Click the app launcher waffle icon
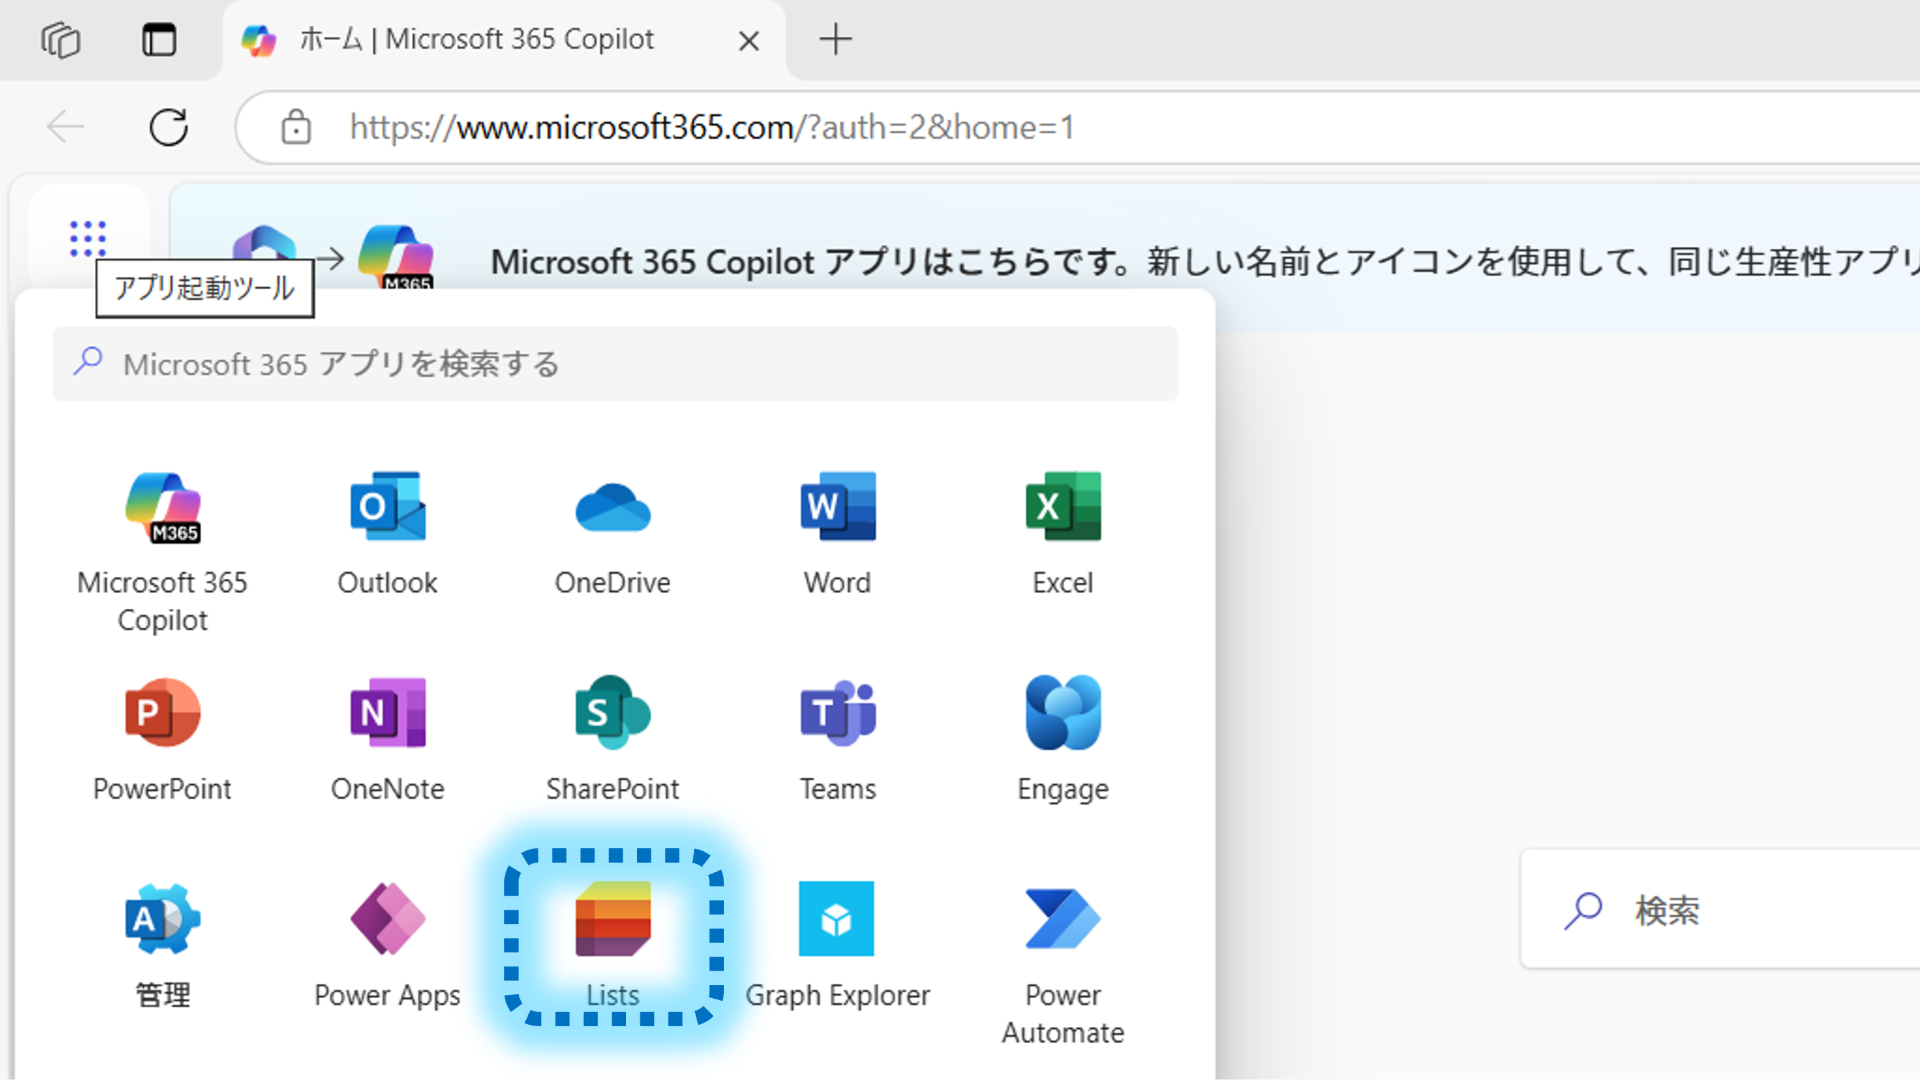The height and width of the screenshot is (1083, 1920). pyautogui.click(x=88, y=239)
